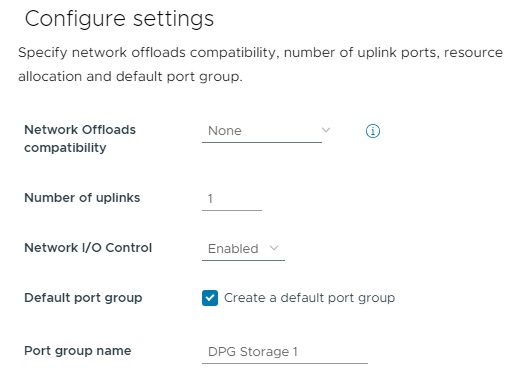The width and height of the screenshot is (516, 377).
Task: Click the 'Default port group' field label
Action: 83,298
